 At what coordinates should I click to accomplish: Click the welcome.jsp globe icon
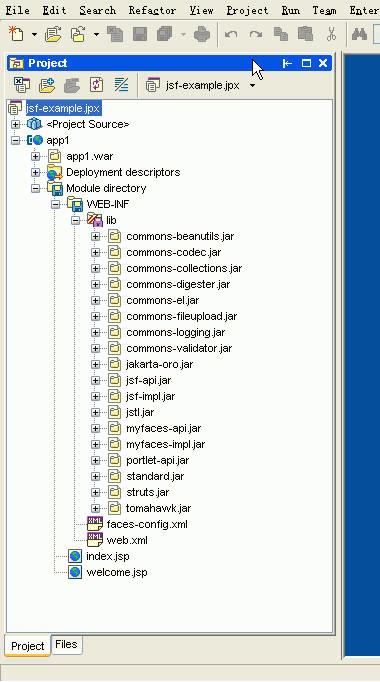[x=75, y=572]
